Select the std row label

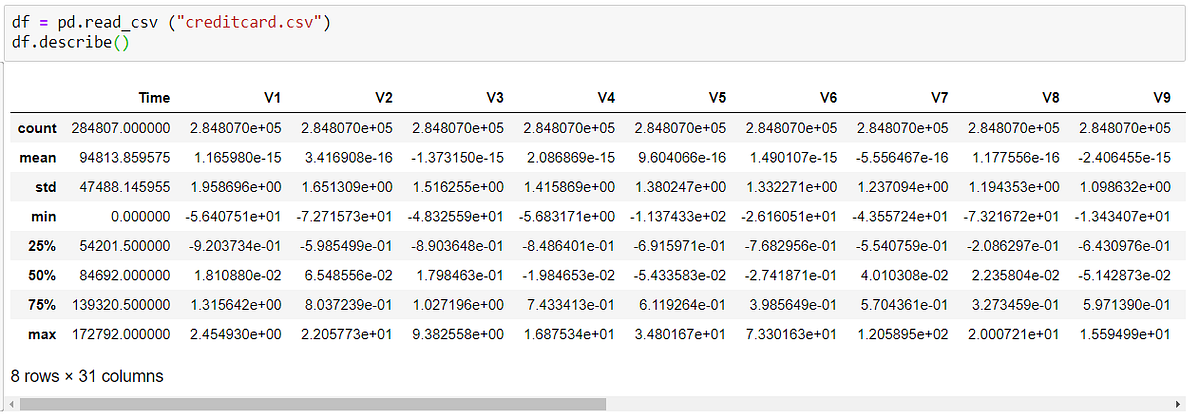(x=44, y=187)
